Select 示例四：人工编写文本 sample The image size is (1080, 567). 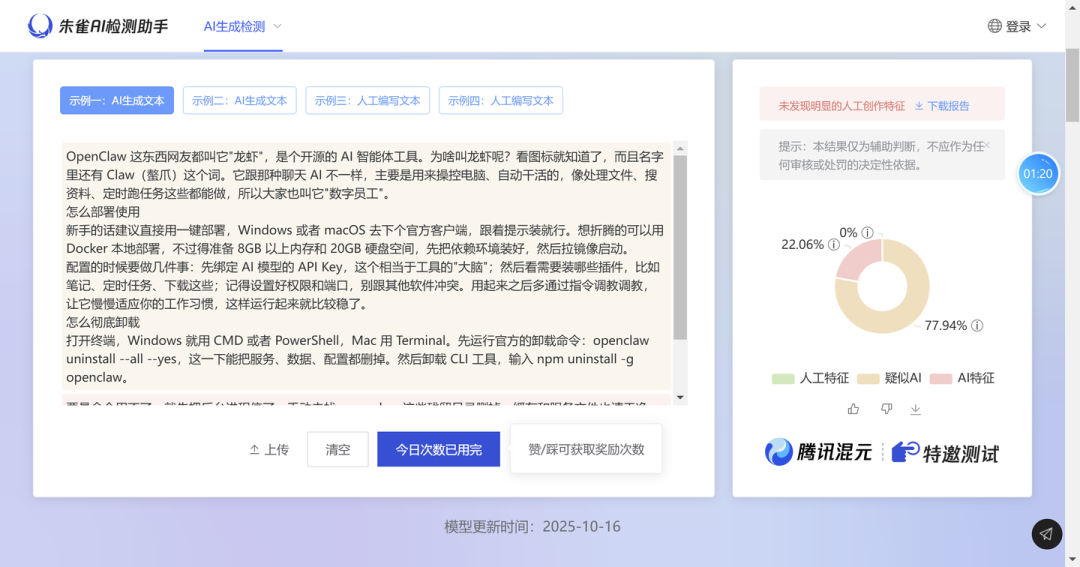tap(501, 101)
